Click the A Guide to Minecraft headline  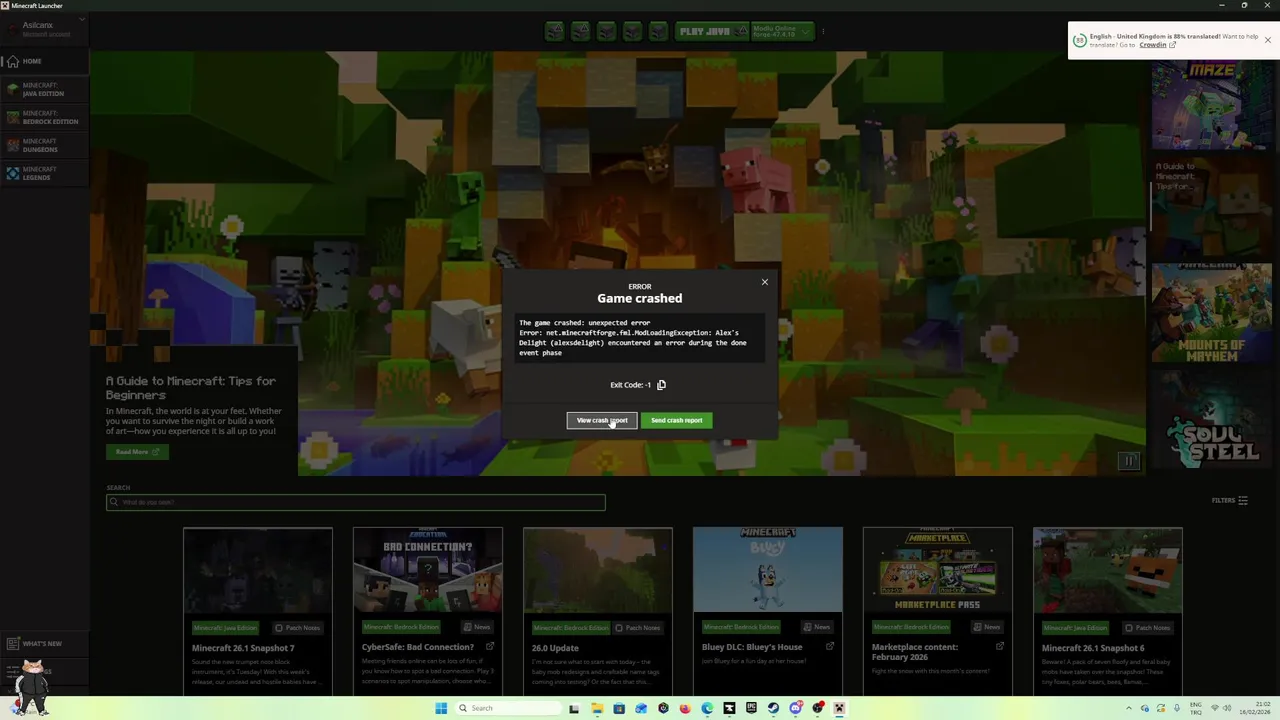pos(191,387)
